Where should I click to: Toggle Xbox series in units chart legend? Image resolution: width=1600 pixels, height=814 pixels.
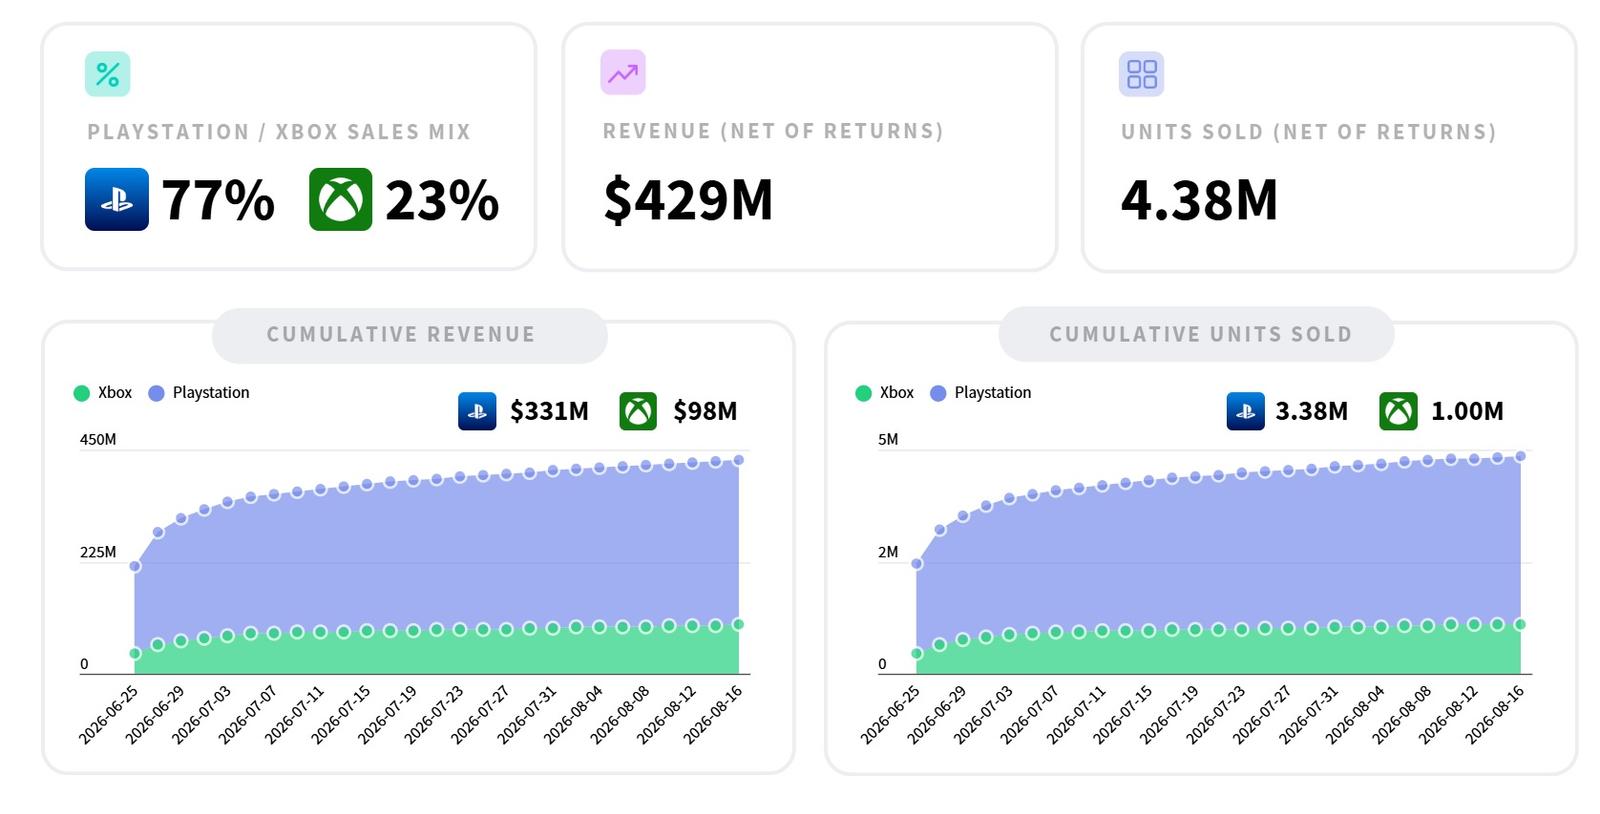tap(885, 393)
